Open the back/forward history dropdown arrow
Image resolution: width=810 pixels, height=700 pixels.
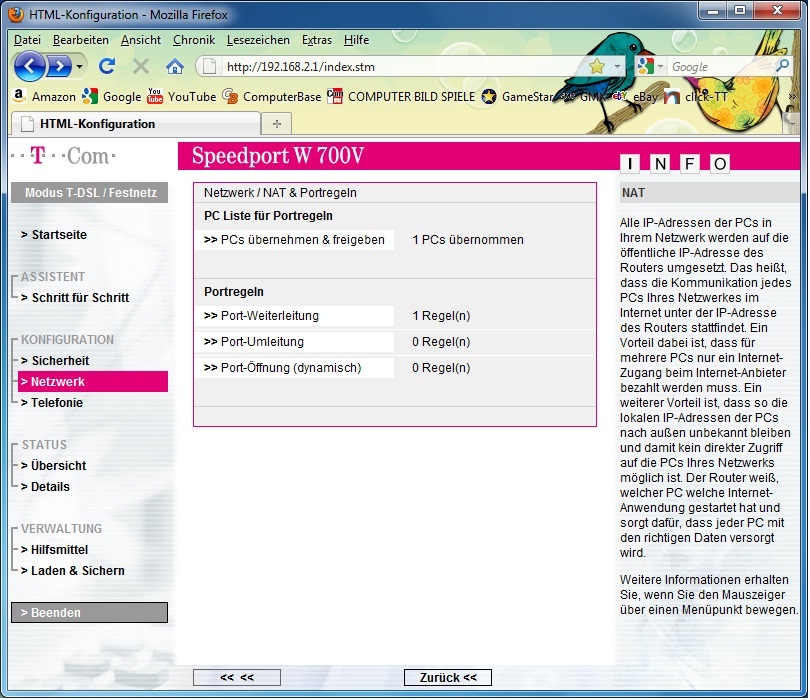tap(79, 66)
